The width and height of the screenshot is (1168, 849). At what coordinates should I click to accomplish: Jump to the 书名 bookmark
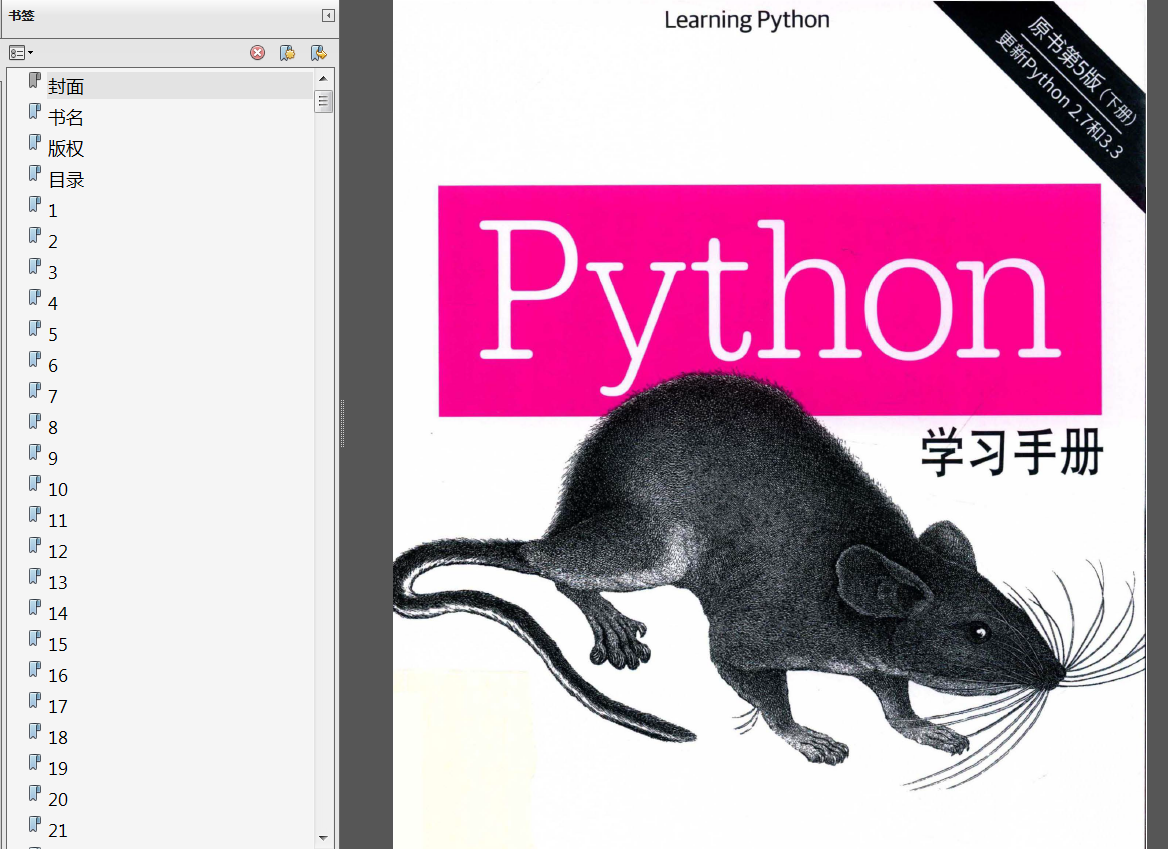(66, 118)
